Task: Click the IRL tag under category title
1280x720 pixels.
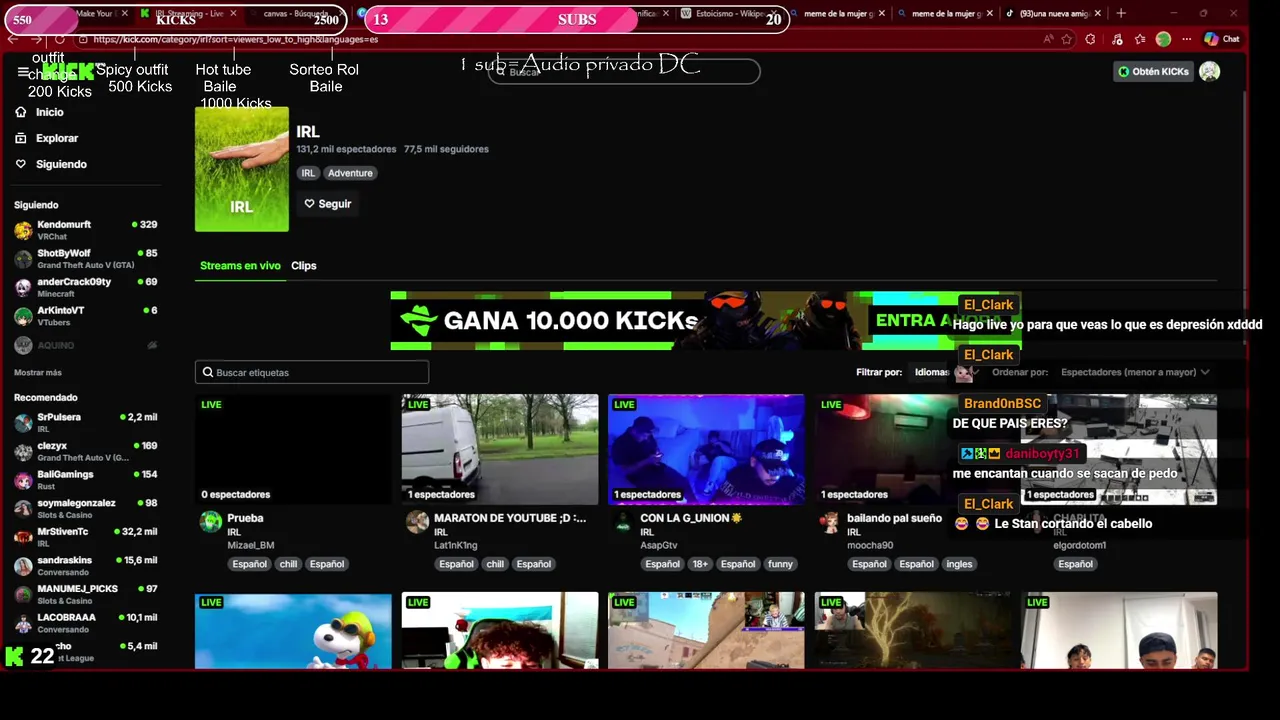Action: [x=308, y=173]
